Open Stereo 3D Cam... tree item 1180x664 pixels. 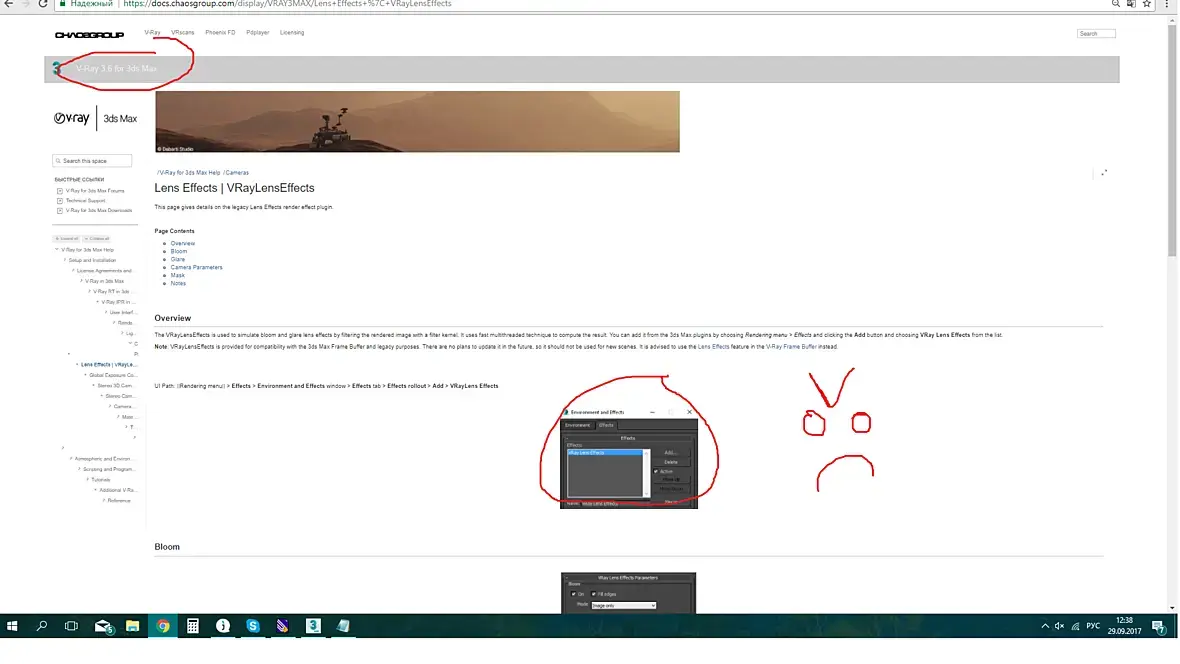(116, 385)
